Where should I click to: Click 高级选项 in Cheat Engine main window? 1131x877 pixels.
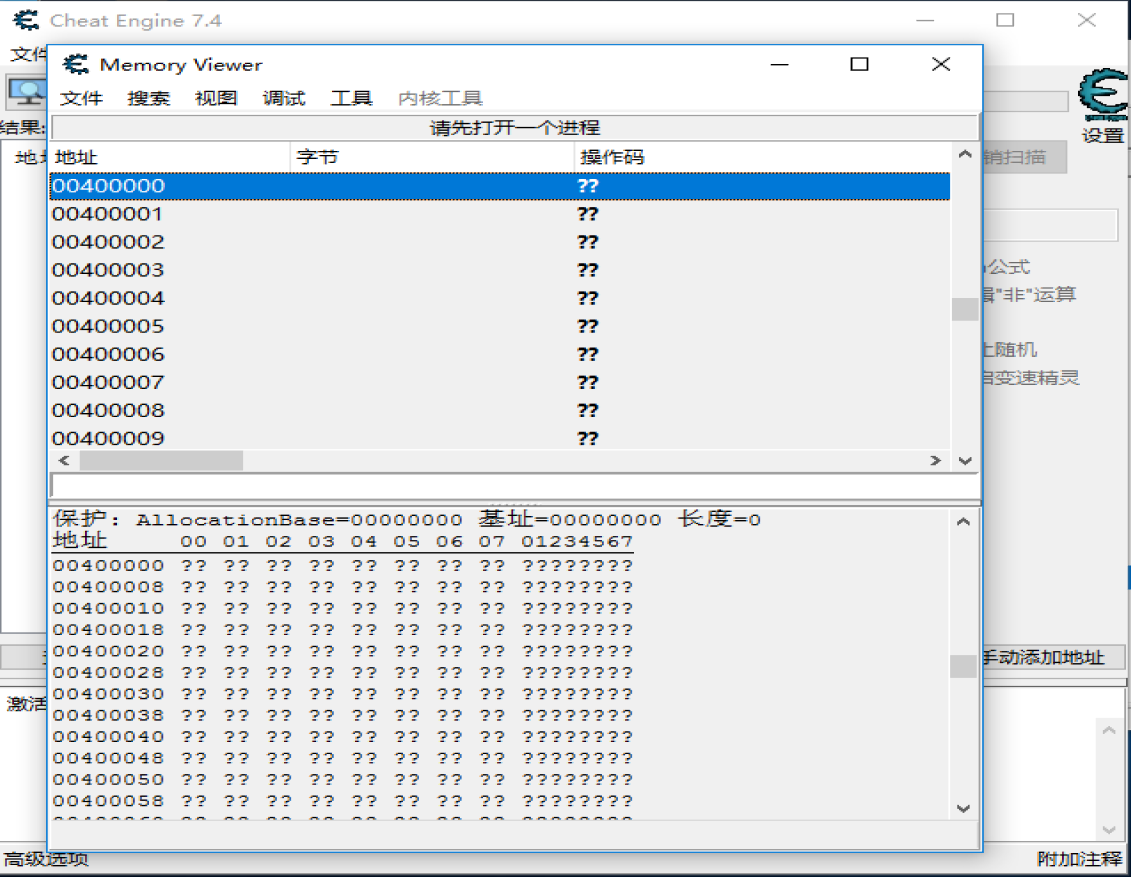(x=45, y=859)
